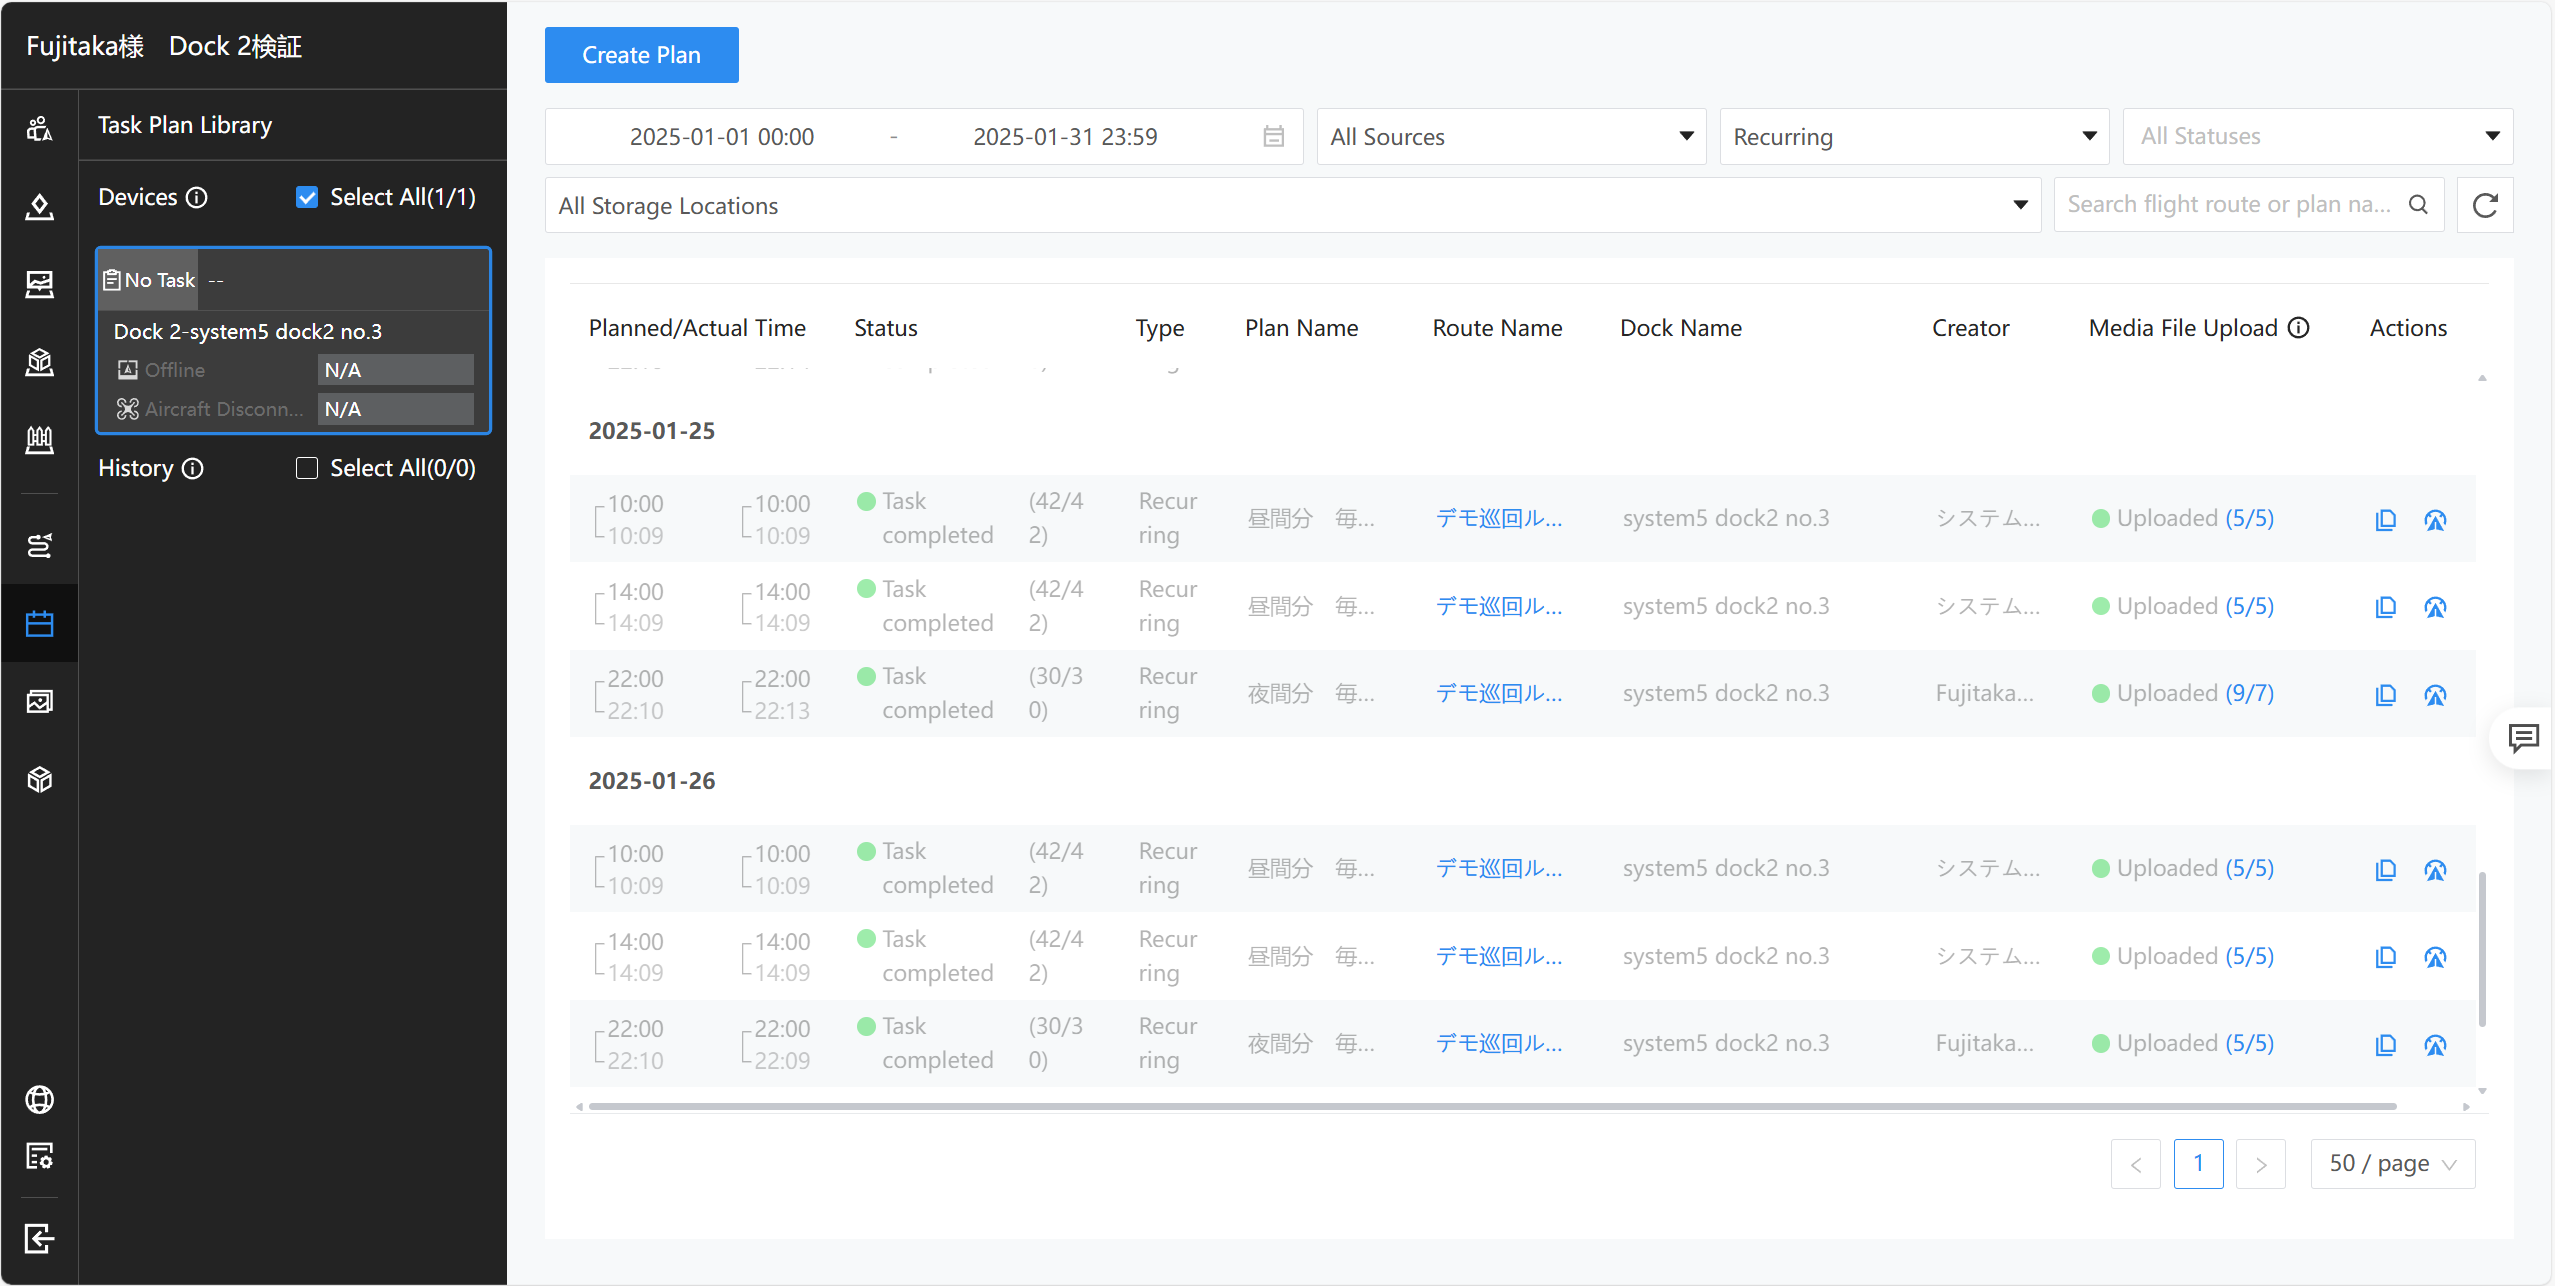Viewport: 2555px width, 1286px height.
Task: Open the flight route library icon
Action: [x=39, y=546]
